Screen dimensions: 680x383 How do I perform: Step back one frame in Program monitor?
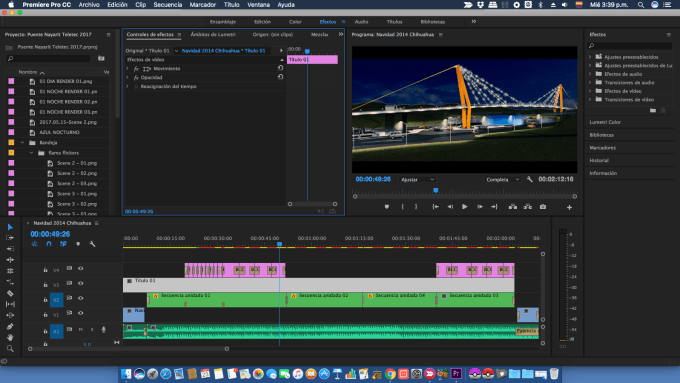click(450, 207)
